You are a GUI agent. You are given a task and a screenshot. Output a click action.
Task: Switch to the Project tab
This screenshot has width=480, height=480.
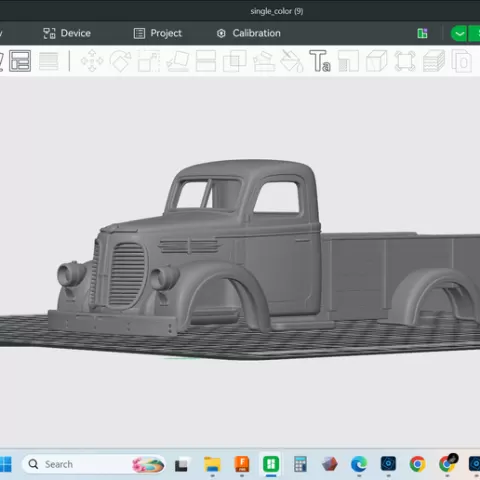158,33
